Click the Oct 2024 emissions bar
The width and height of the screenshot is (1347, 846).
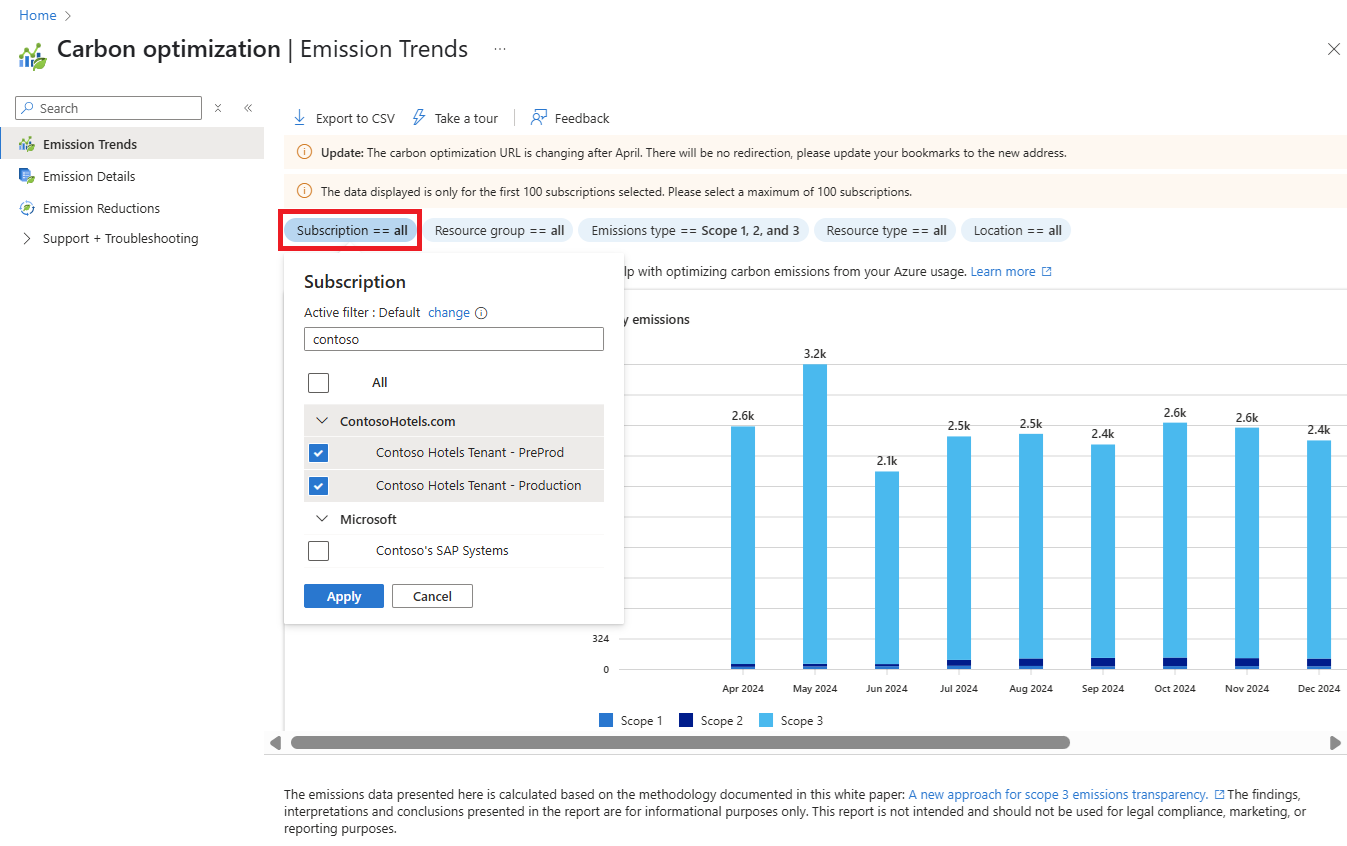pos(1175,546)
